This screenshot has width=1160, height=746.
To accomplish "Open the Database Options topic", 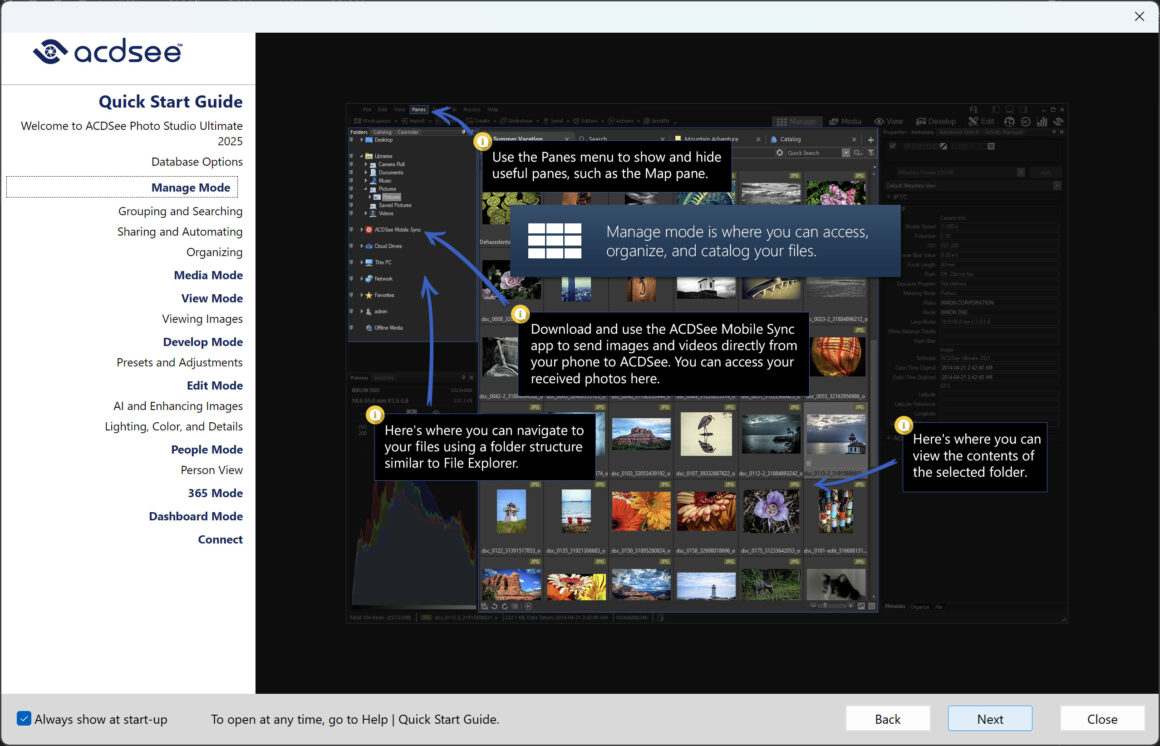I will click(197, 161).
